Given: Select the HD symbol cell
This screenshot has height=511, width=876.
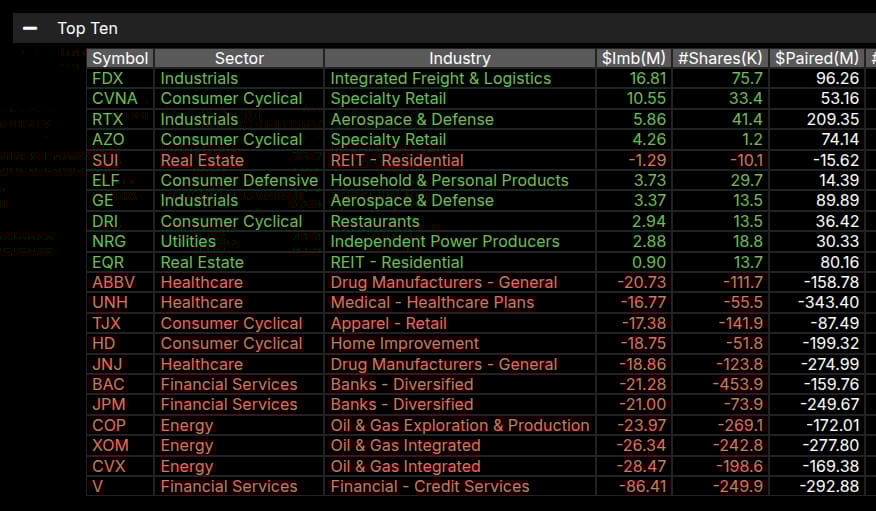Looking at the screenshot, I should pyautogui.click(x=120, y=343).
